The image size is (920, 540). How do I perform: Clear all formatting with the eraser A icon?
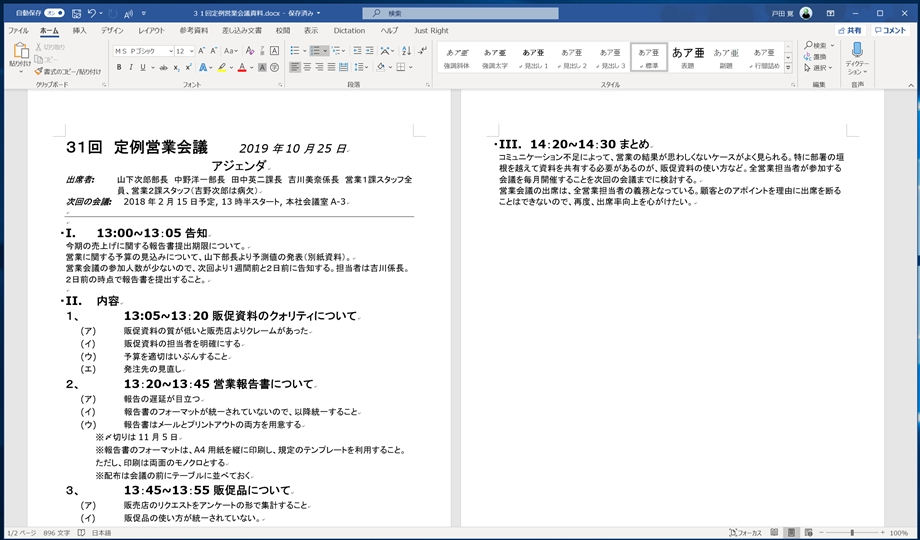pos(250,51)
